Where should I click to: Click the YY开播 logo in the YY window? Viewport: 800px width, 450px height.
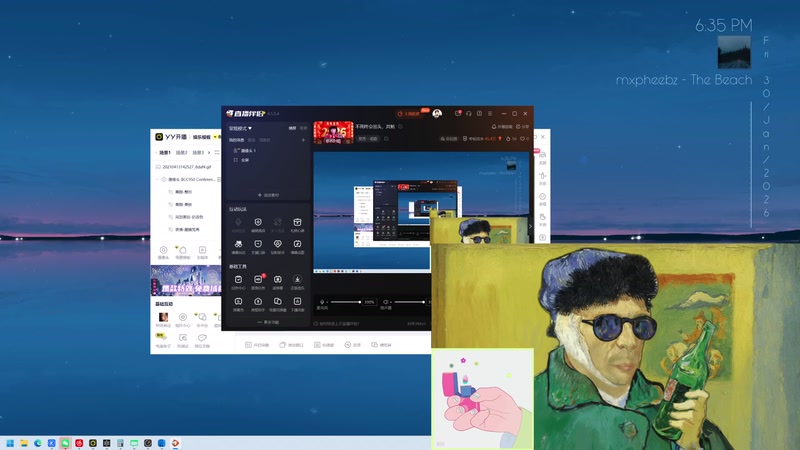coord(171,137)
